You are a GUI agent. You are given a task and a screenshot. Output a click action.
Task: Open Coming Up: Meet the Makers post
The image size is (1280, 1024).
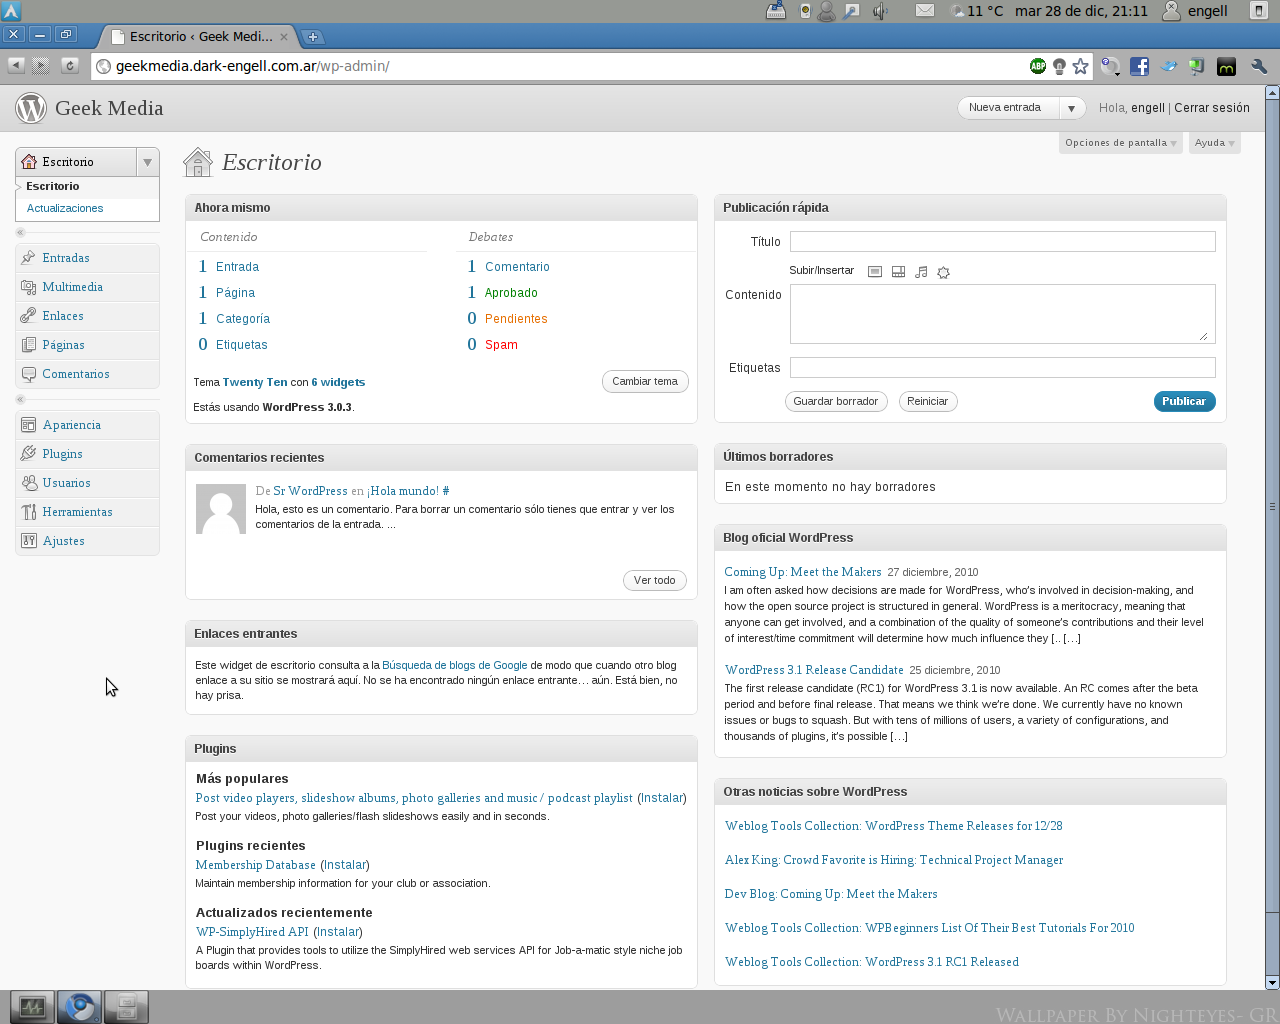(x=803, y=572)
